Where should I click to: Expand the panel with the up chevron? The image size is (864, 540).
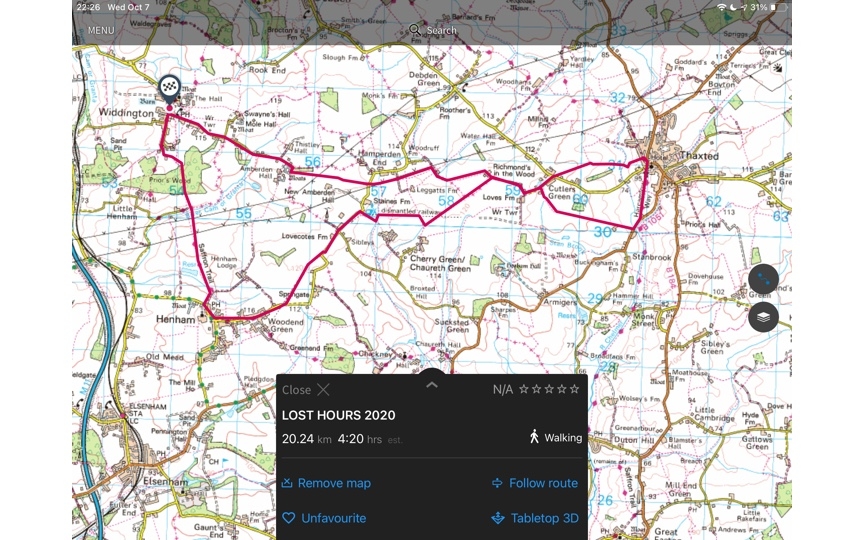tap(432, 385)
